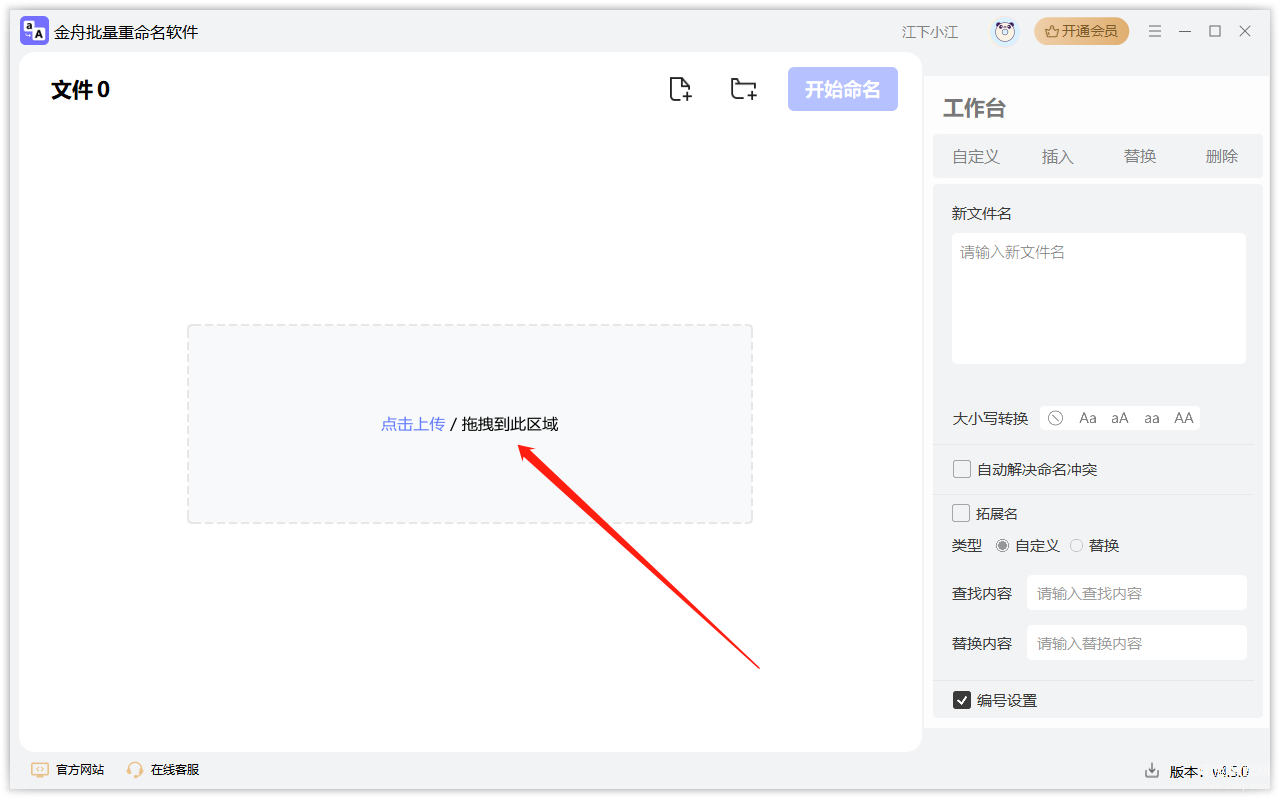Close the application window
This screenshot has width=1280, height=799.
[x=1245, y=31]
